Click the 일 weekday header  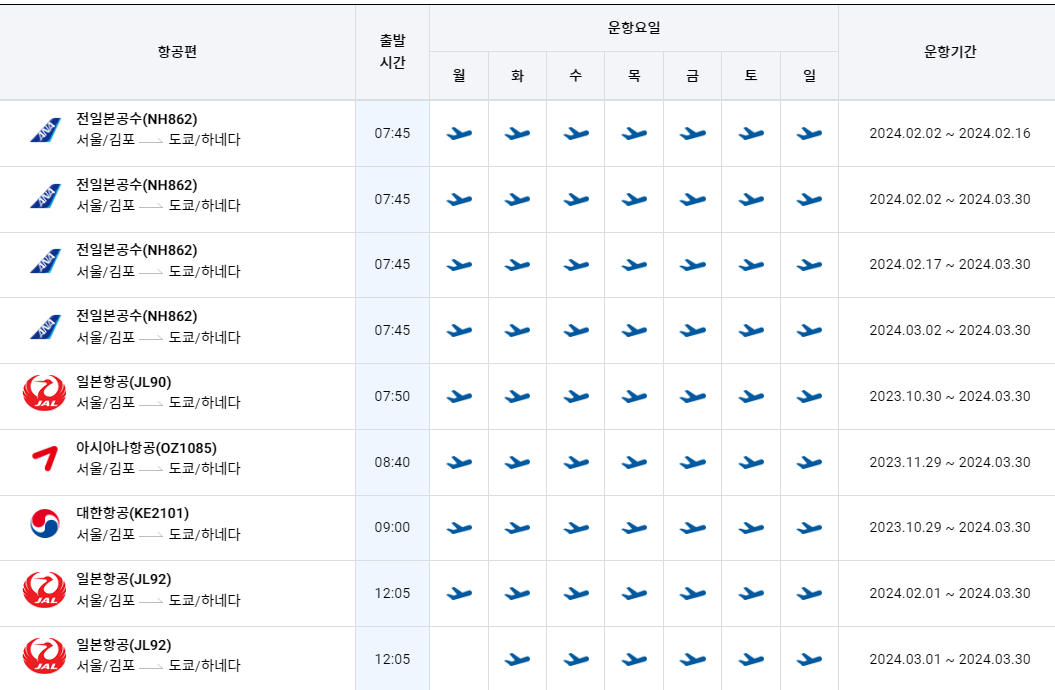coord(809,75)
